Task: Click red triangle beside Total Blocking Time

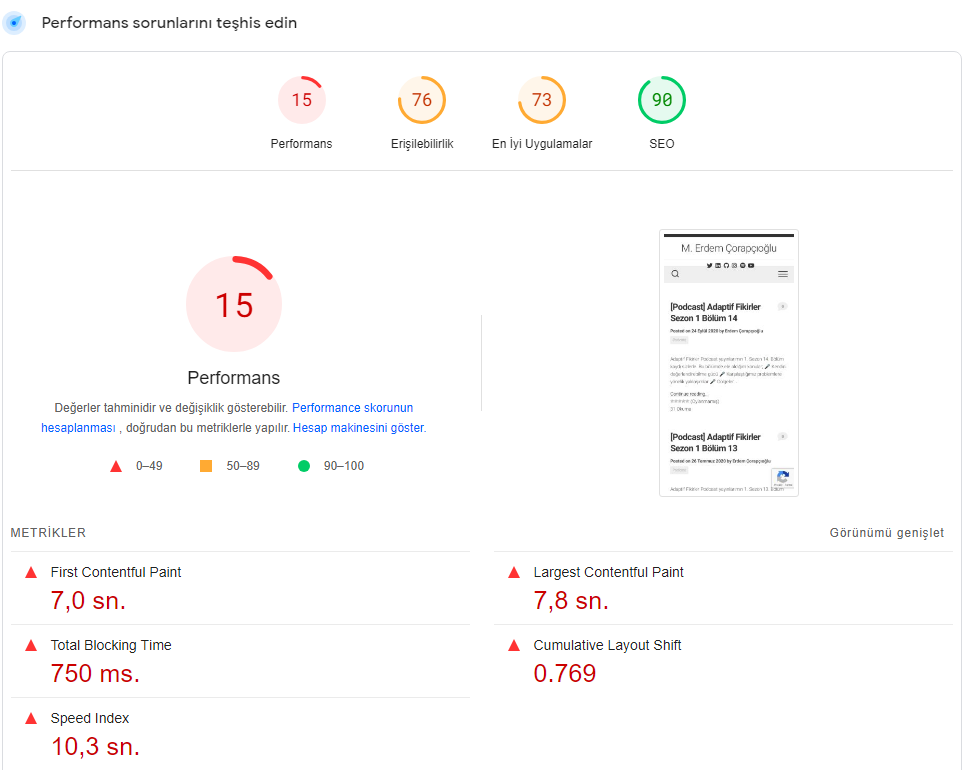Action: [31, 645]
